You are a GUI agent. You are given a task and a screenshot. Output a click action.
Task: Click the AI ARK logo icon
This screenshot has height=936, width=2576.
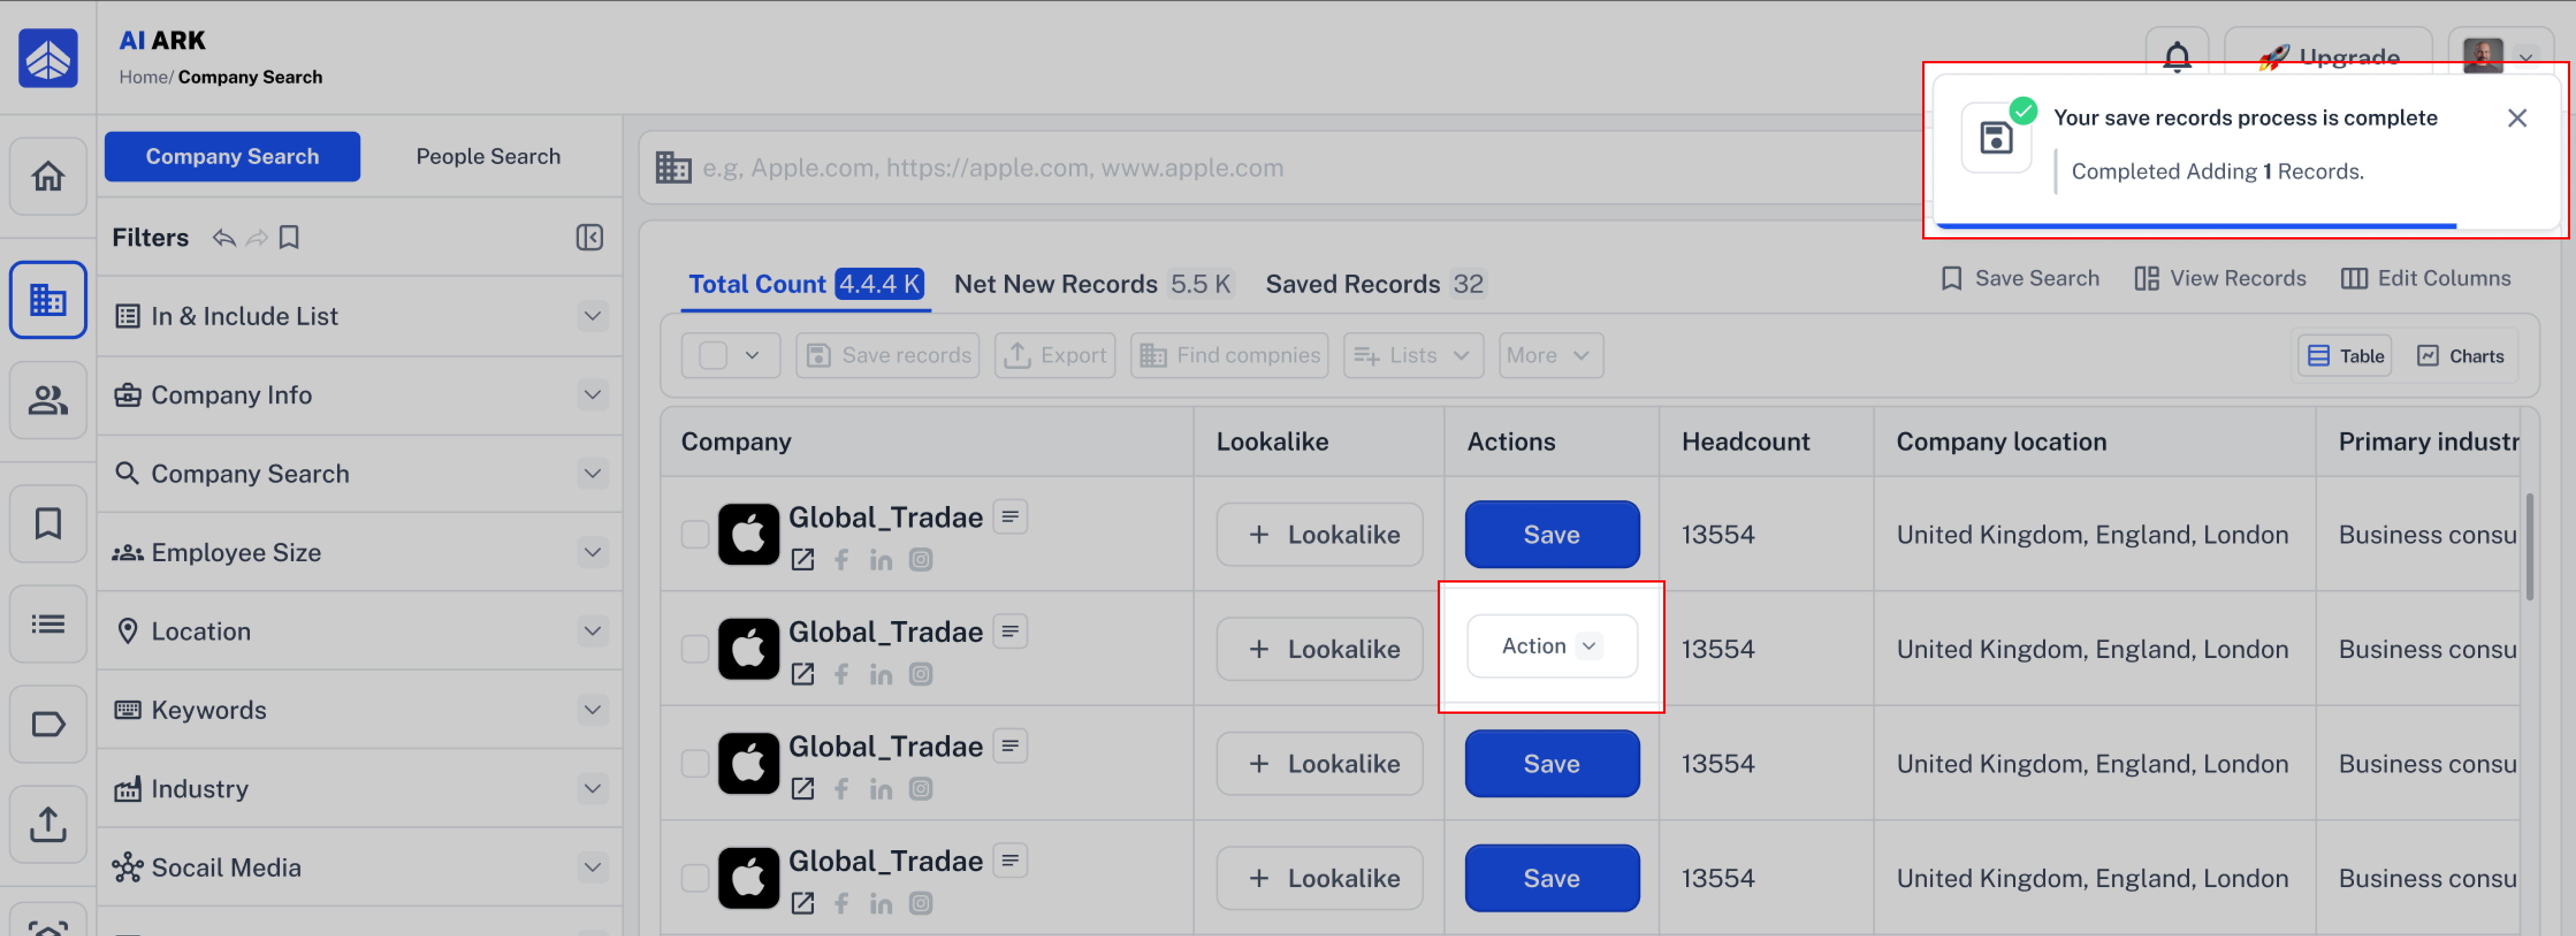click(x=48, y=58)
